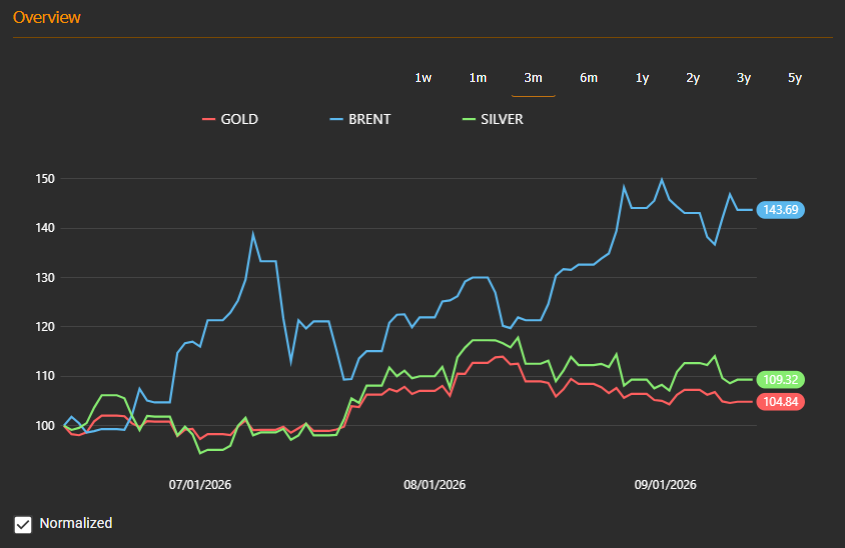Switch chart to 6m range
This screenshot has height=548, width=845.
[x=588, y=78]
